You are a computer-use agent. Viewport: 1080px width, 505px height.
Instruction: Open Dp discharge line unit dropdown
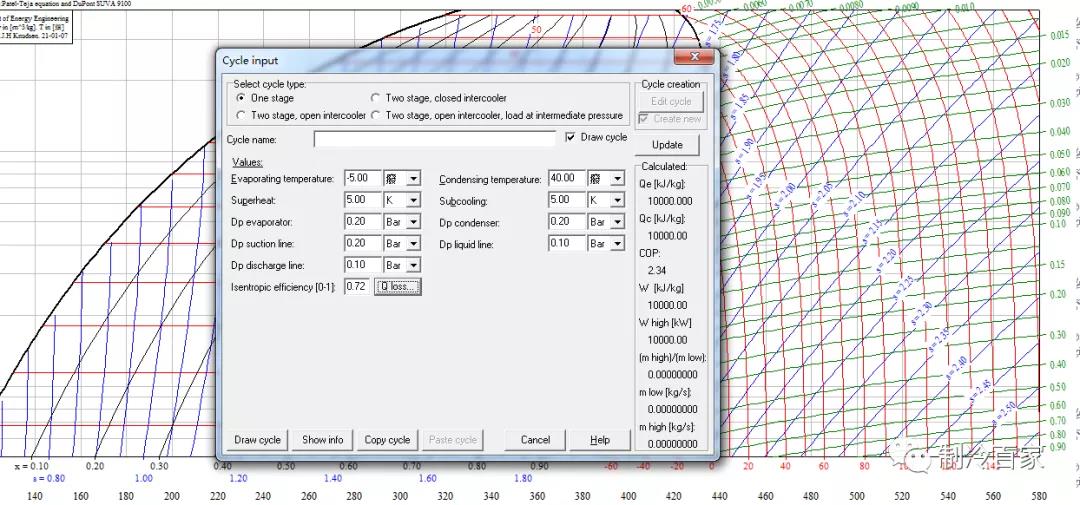[414, 266]
